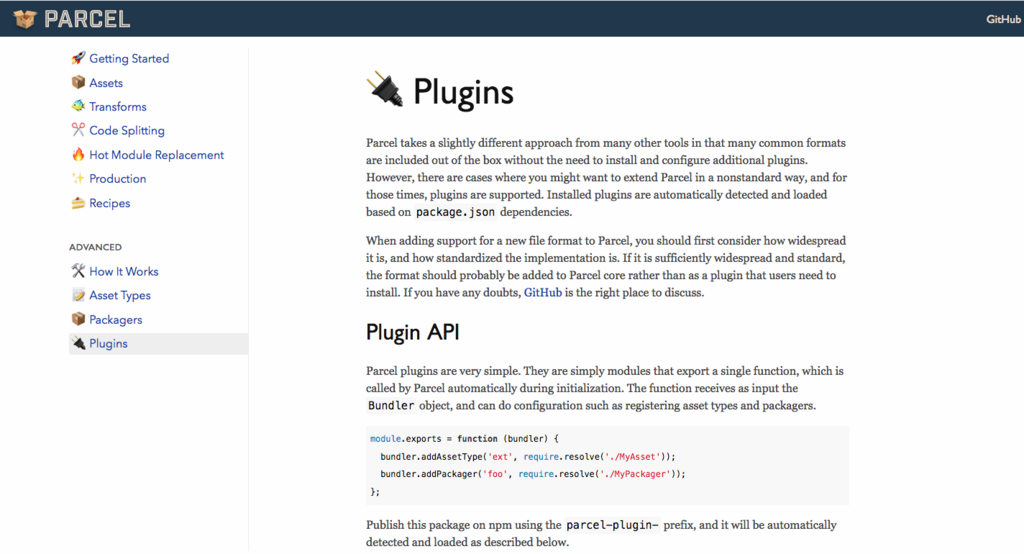Open the GitHub link in header
This screenshot has width=1024, height=554.
tap(1003, 20)
